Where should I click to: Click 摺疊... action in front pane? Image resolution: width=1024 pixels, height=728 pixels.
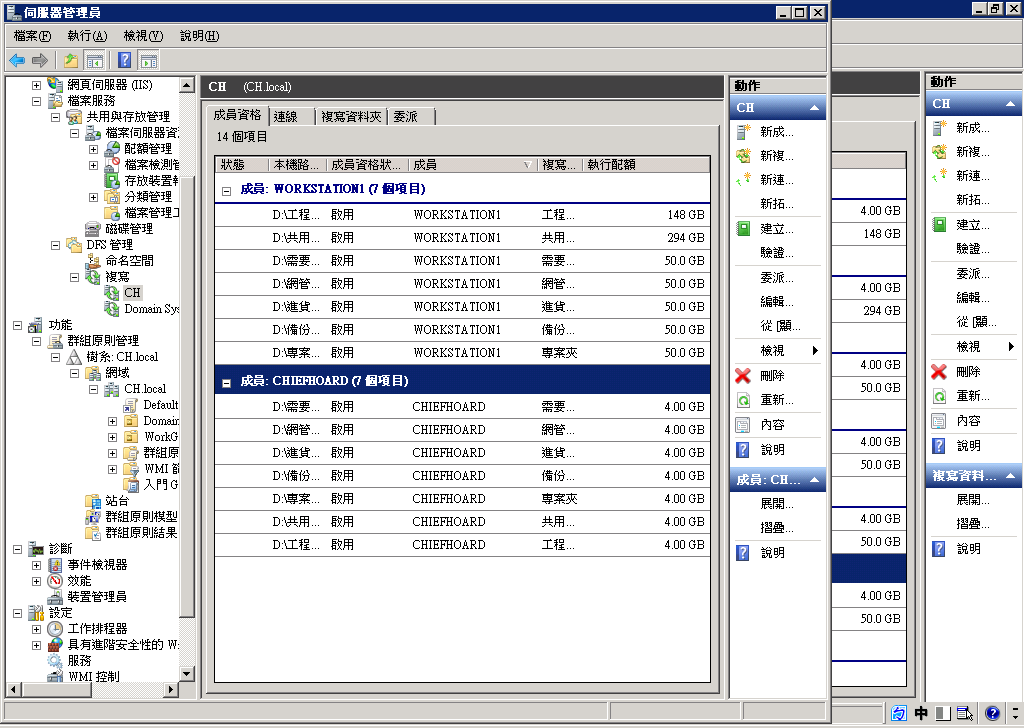click(776, 528)
